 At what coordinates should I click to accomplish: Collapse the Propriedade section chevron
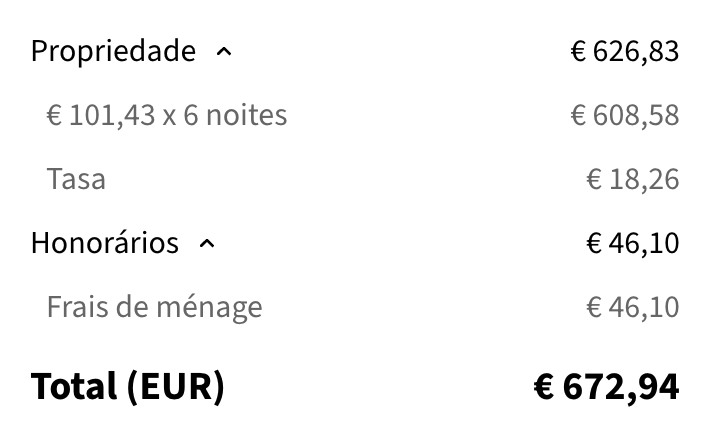(x=224, y=52)
